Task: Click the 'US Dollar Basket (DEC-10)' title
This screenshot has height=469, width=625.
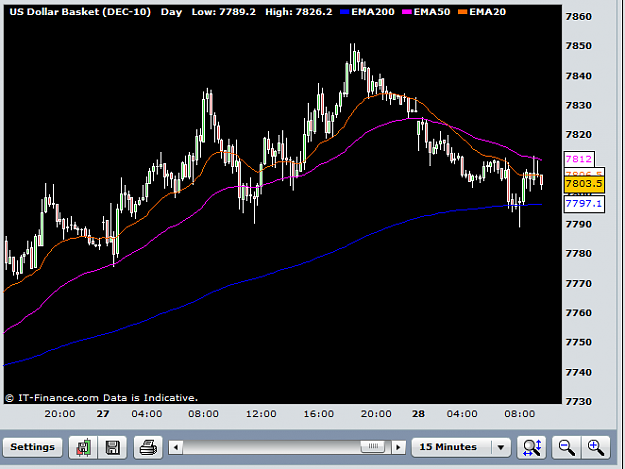Action: [x=80, y=12]
